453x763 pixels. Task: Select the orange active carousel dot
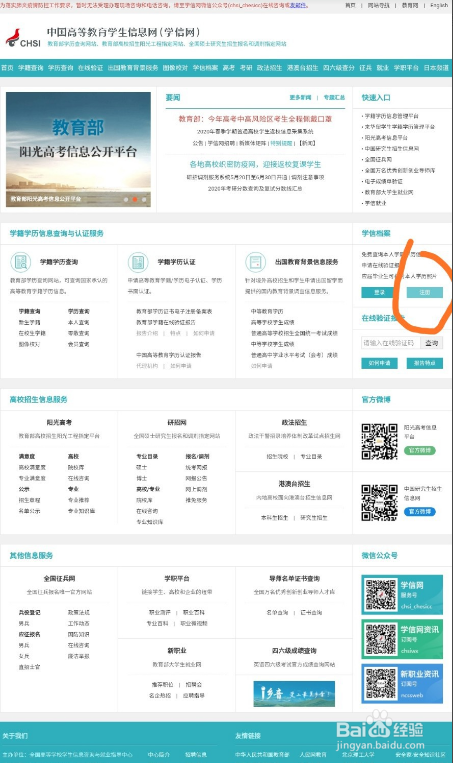coord(135,200)
